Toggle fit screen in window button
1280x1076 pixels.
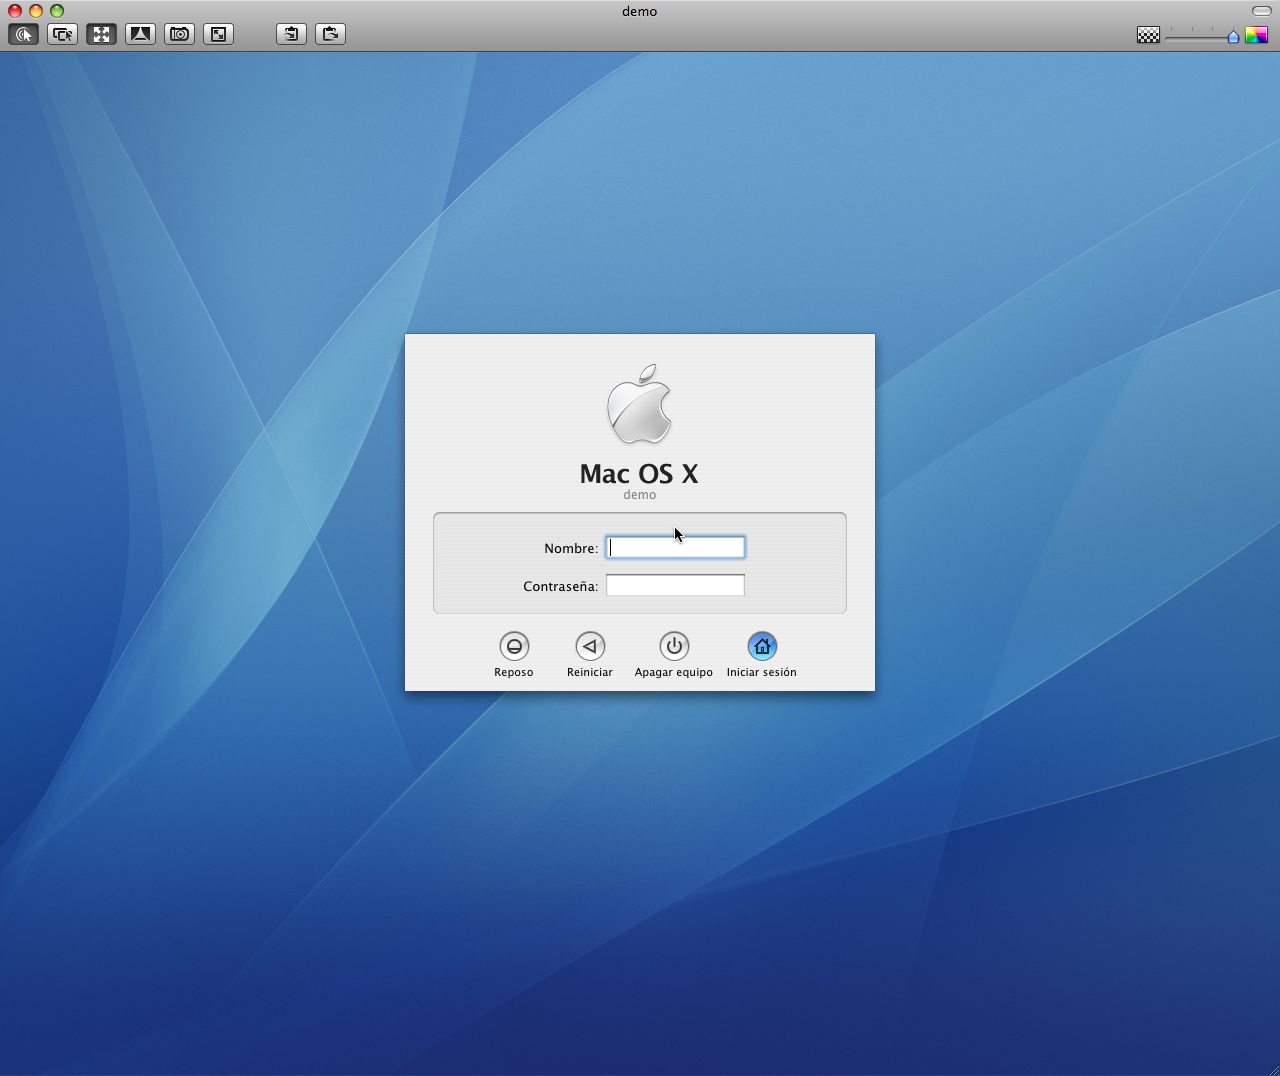tap(101, 34)
